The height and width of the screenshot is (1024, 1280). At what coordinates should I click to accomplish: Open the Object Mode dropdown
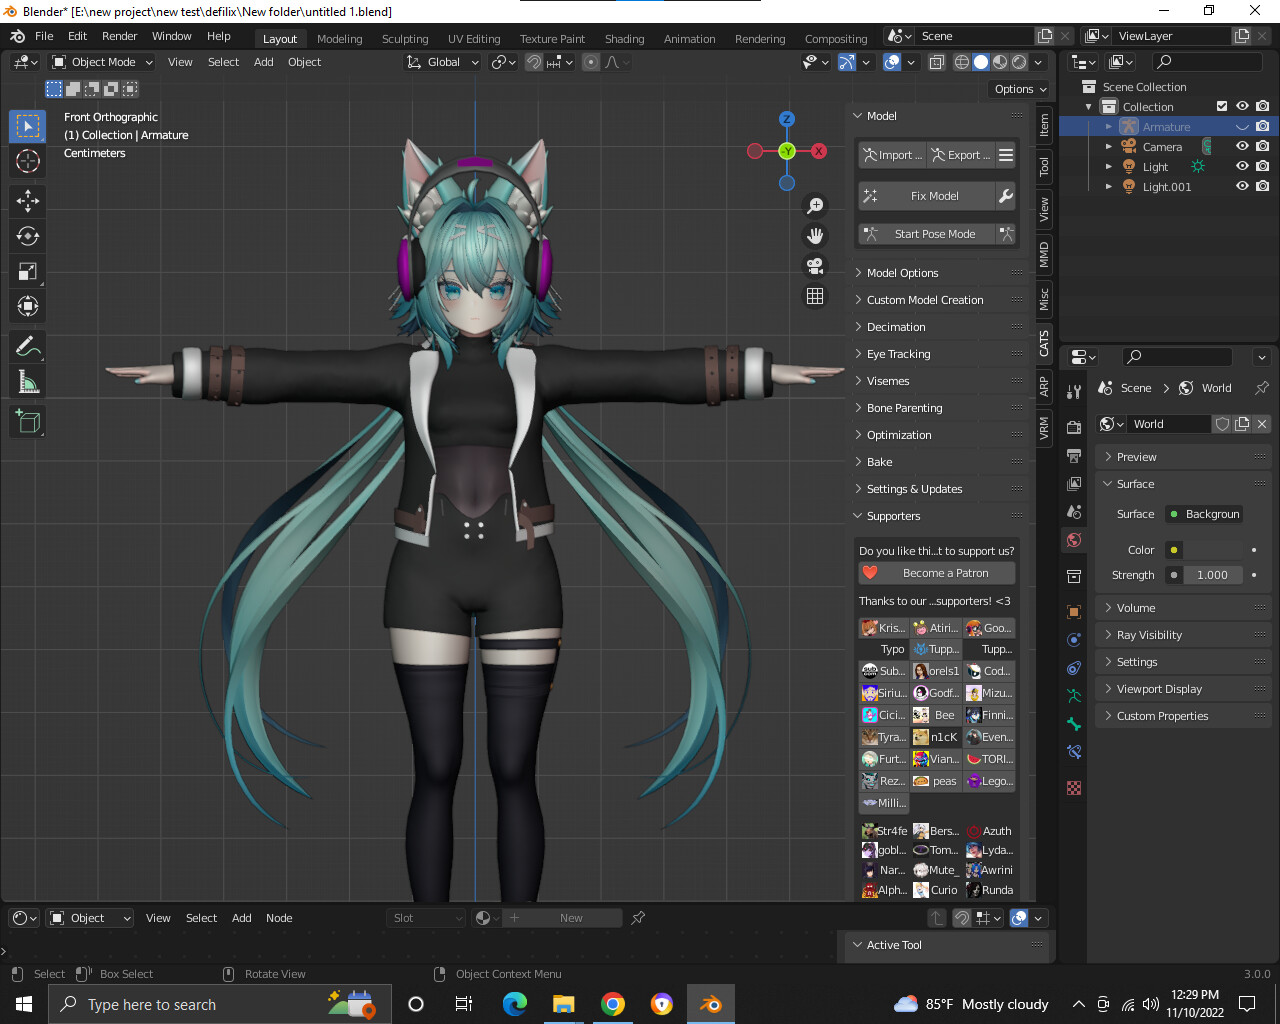coord(103,62)
